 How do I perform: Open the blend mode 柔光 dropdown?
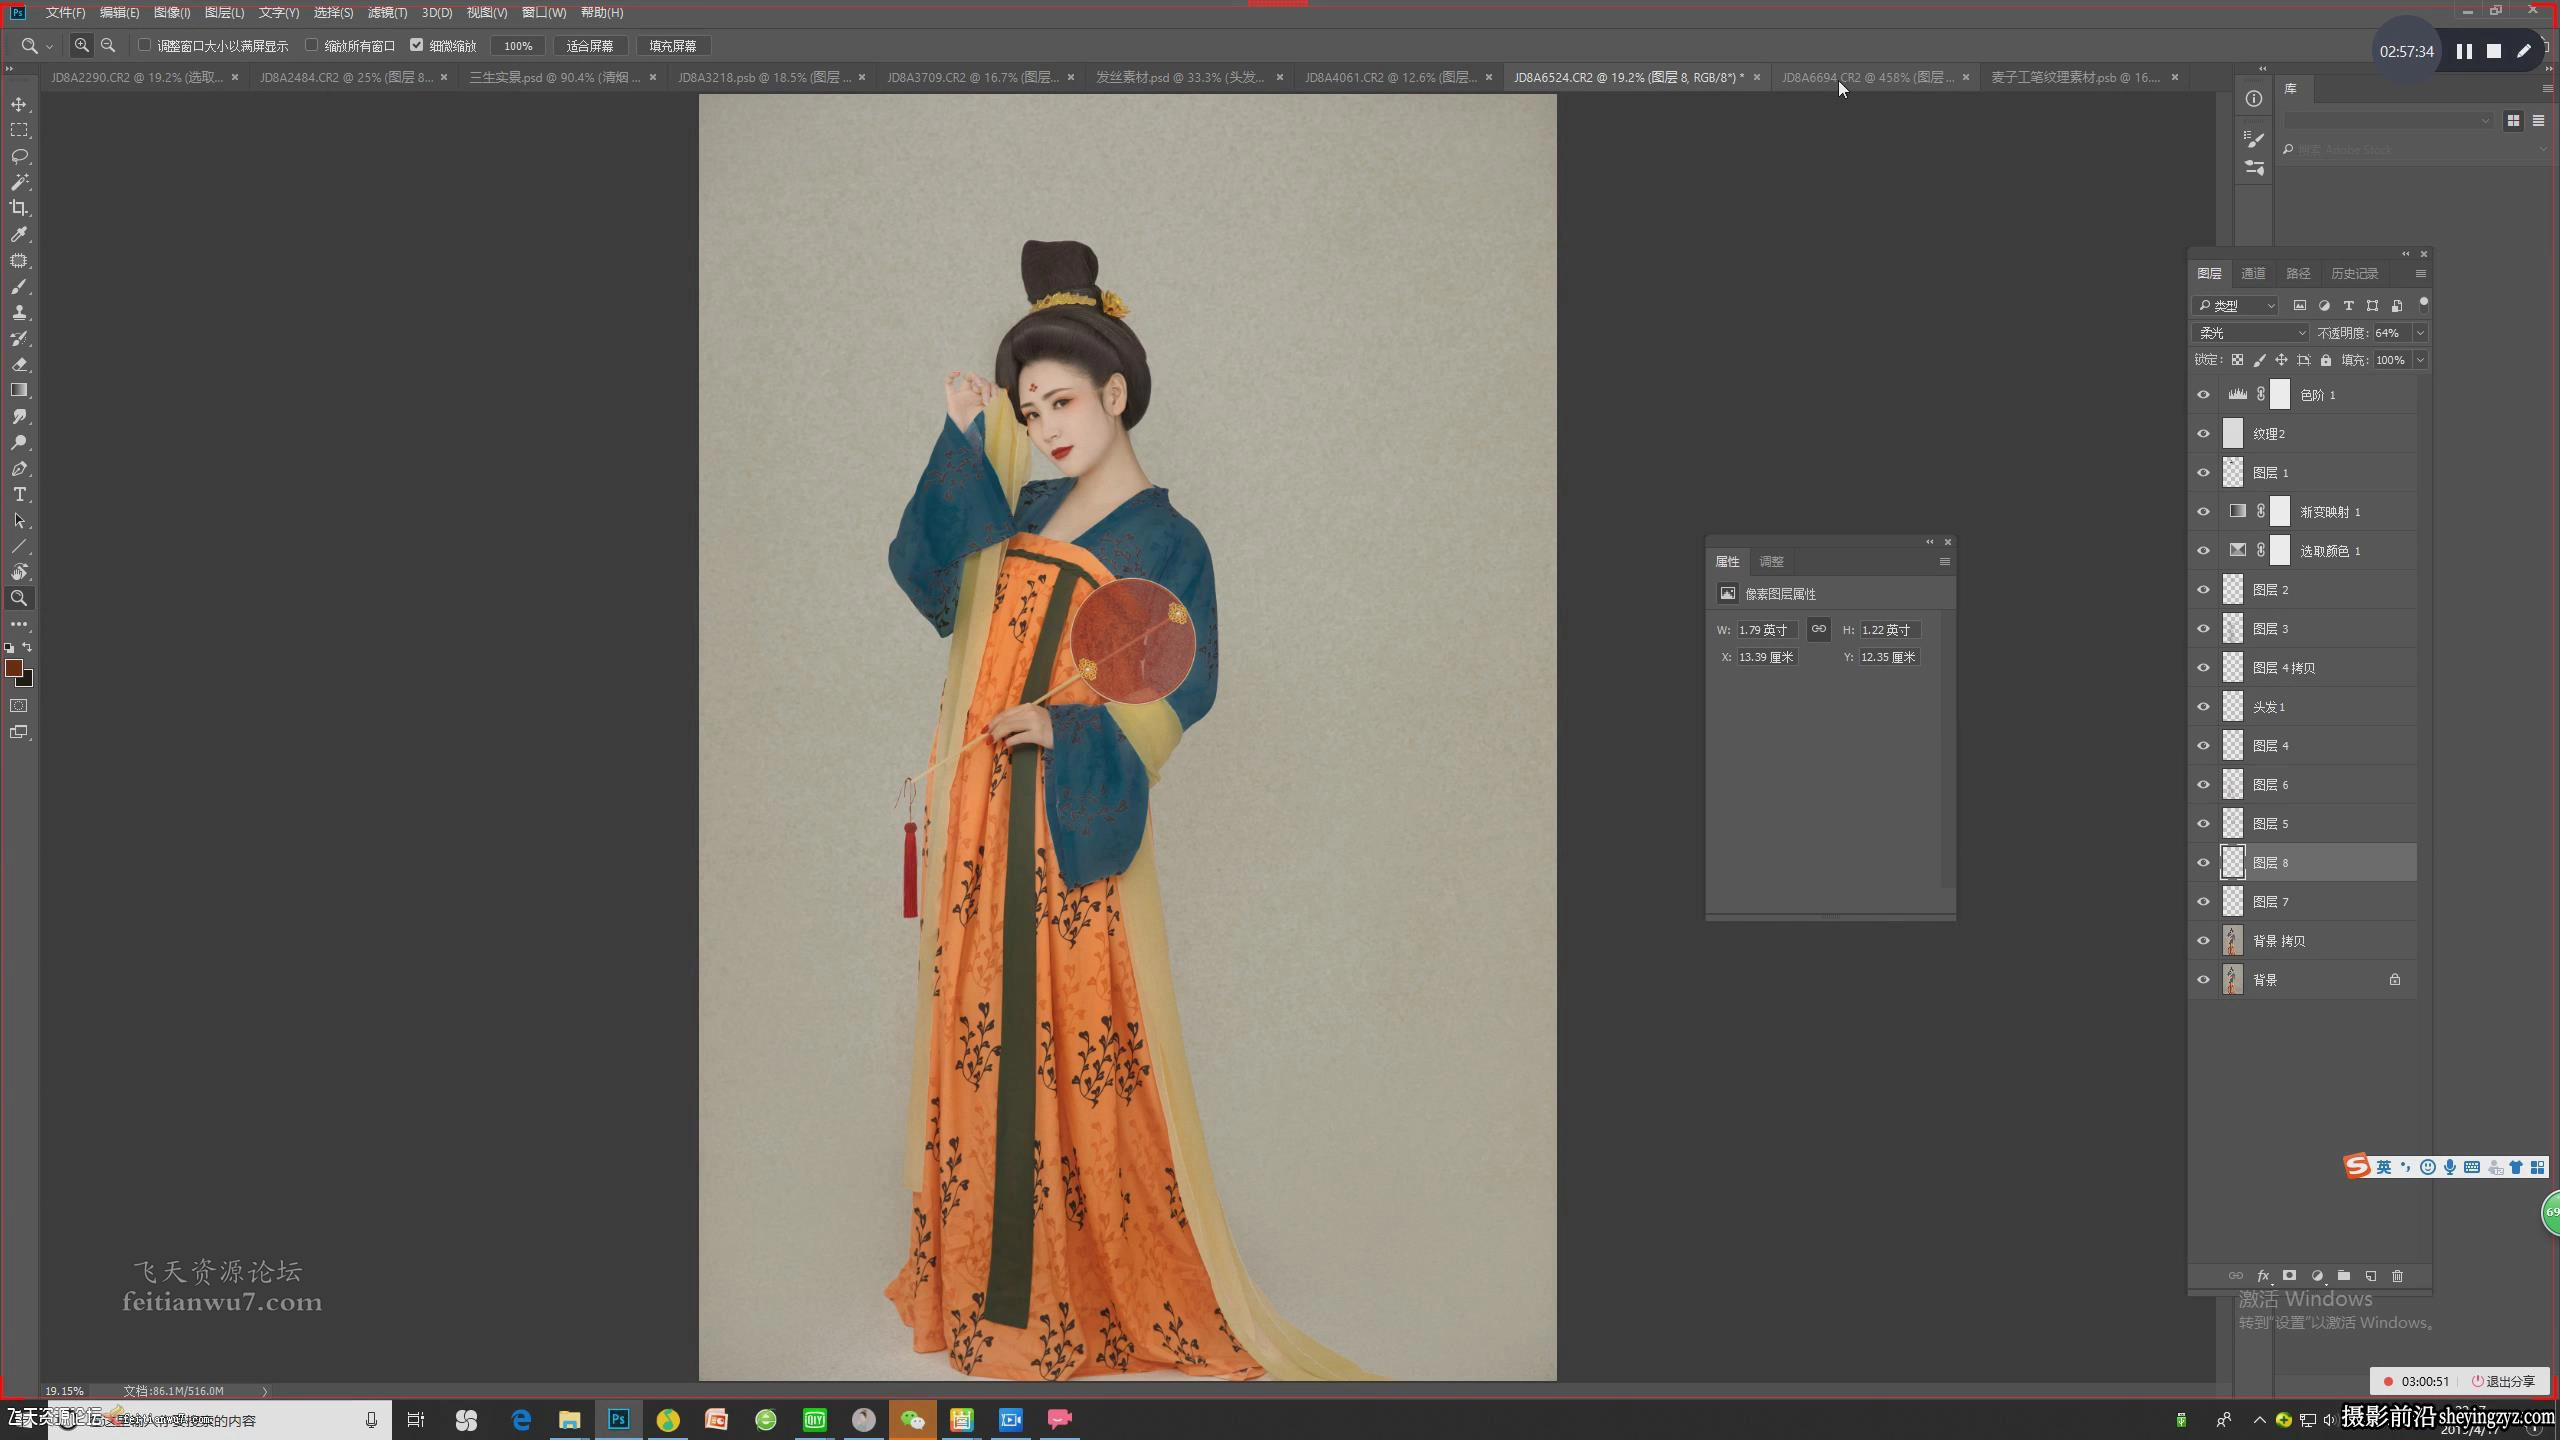(x=2250, y=333)
